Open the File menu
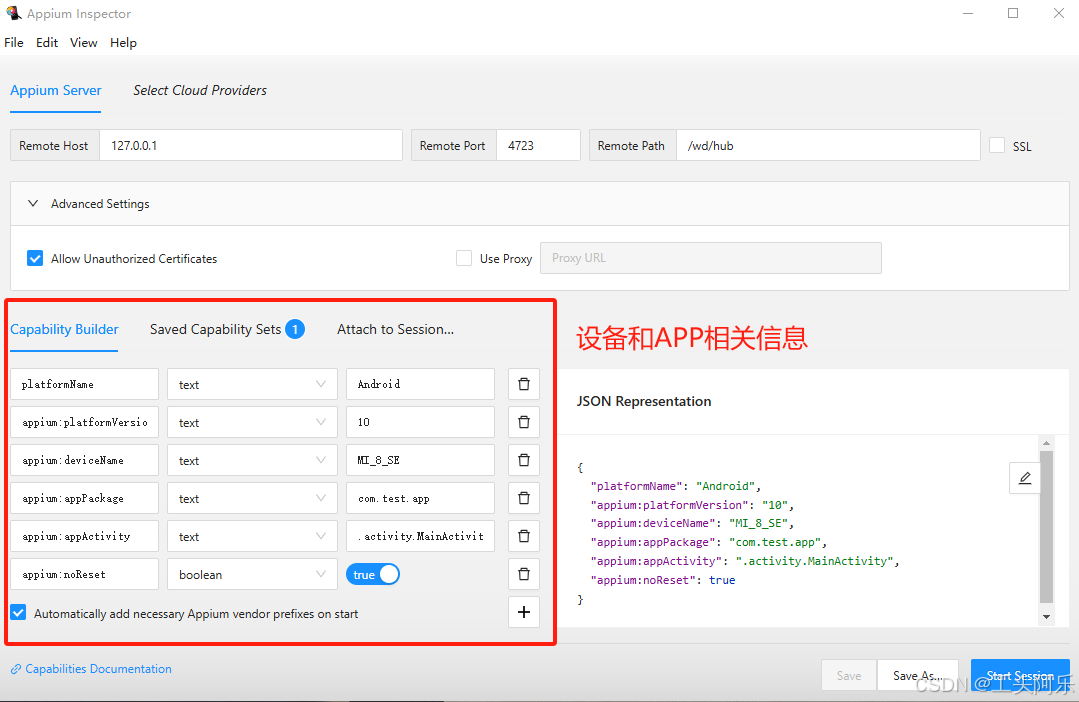Screen dimensions: 1079x702 (x=14, y=43)
